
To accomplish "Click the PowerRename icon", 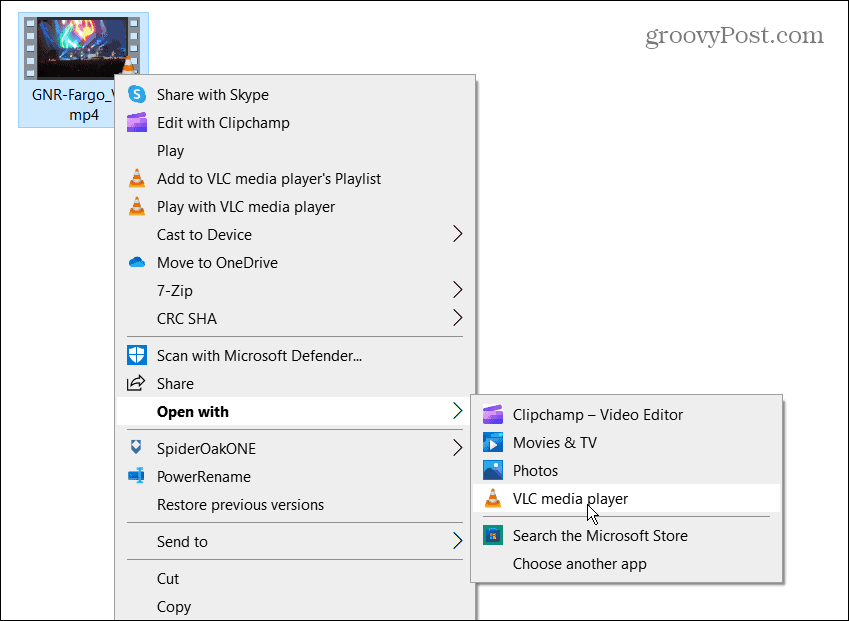I will point(136,476).
